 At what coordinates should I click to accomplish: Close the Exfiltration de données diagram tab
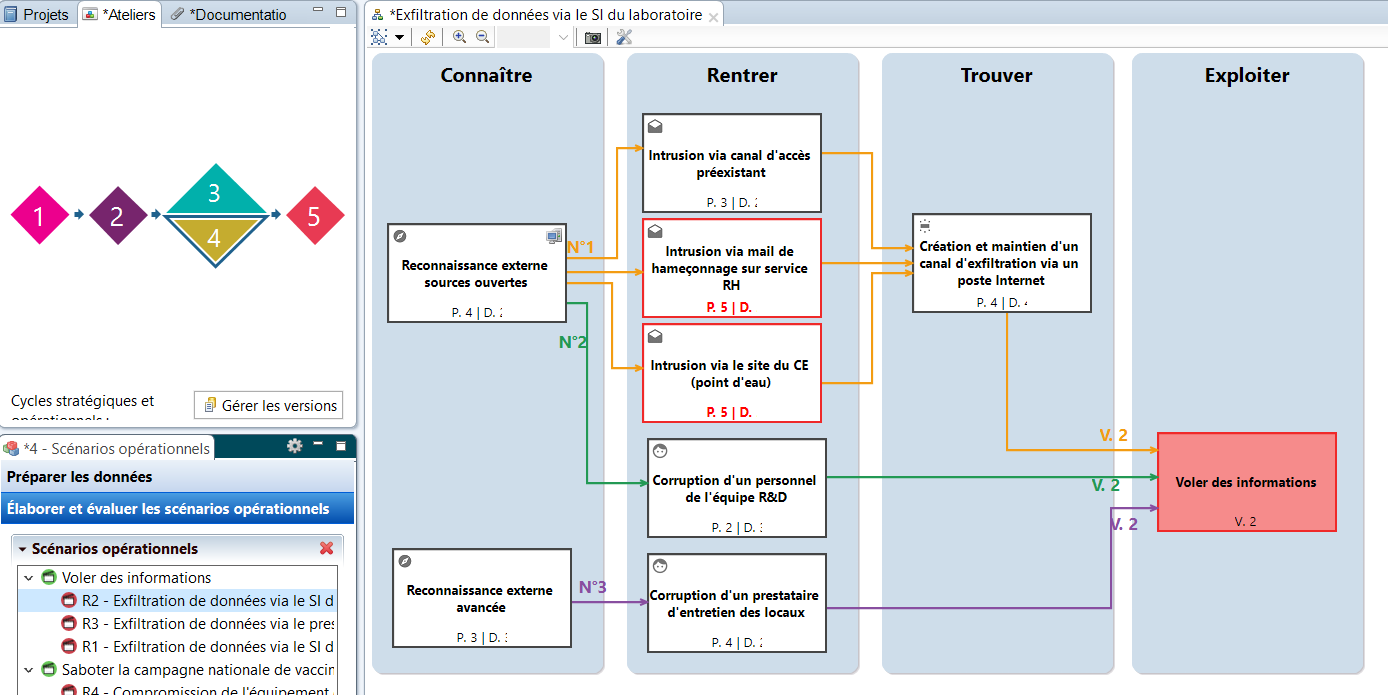(713, 16)
